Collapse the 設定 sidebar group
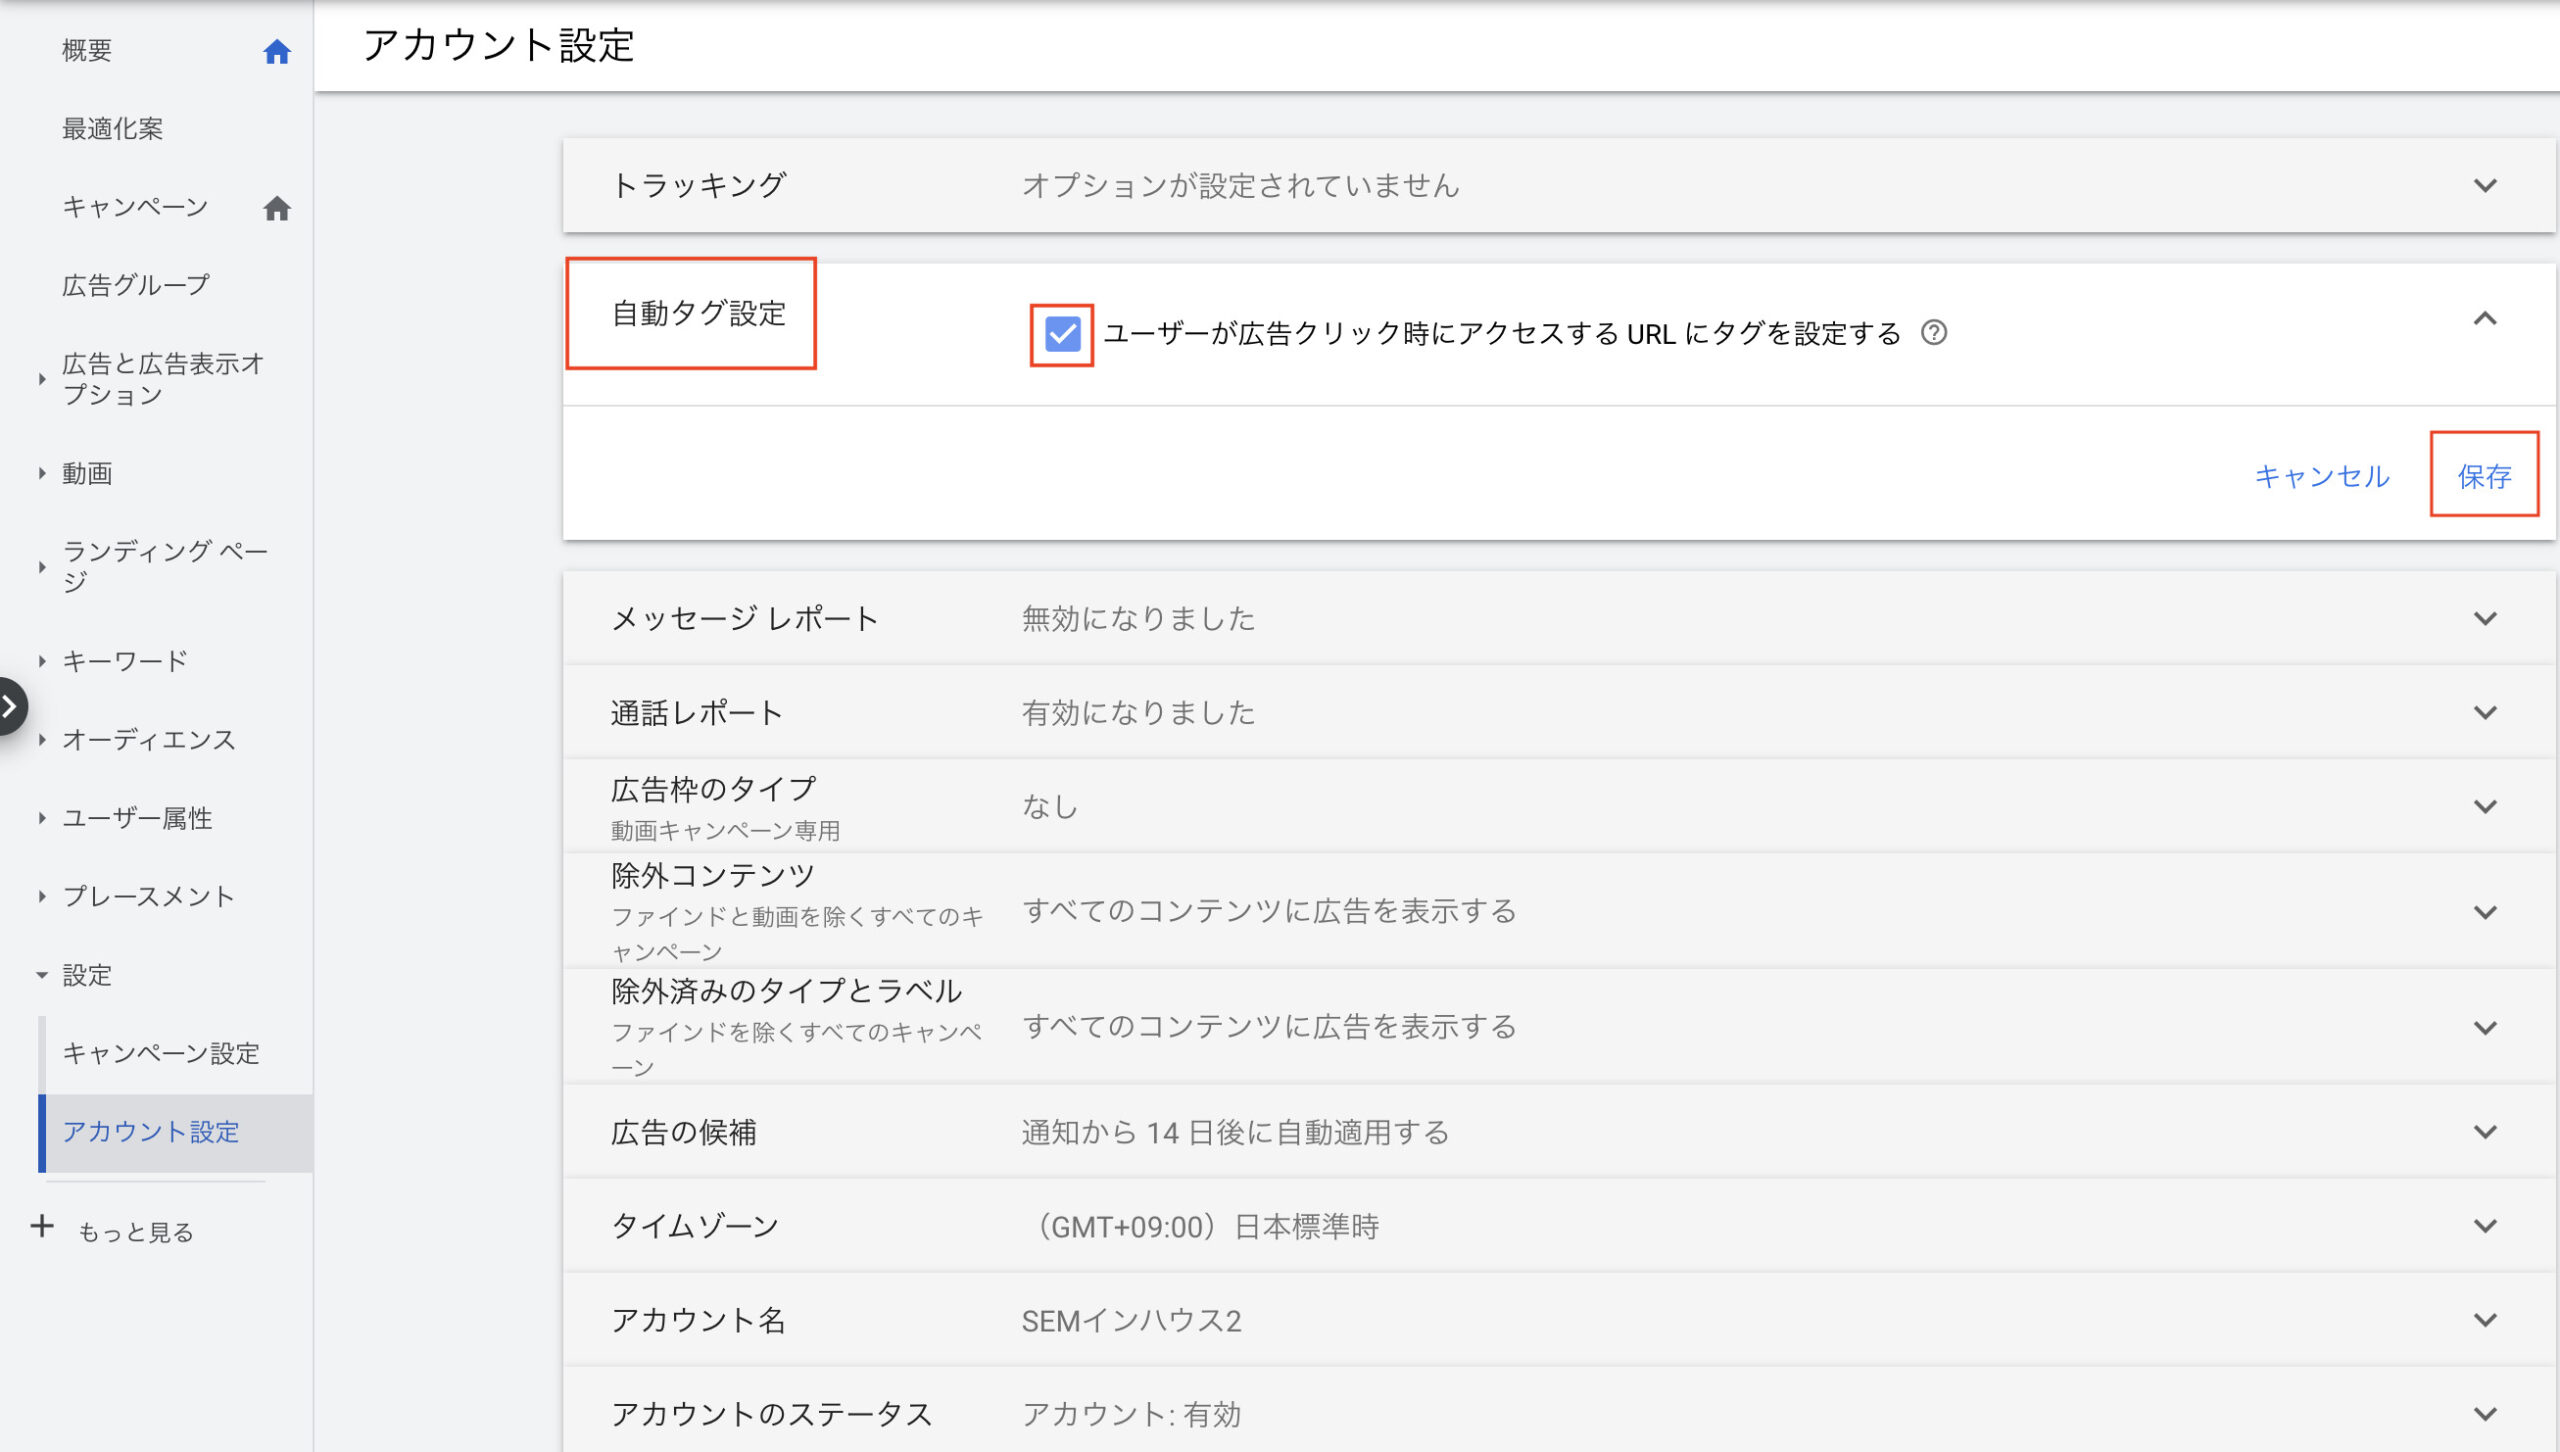 [42, 975]
